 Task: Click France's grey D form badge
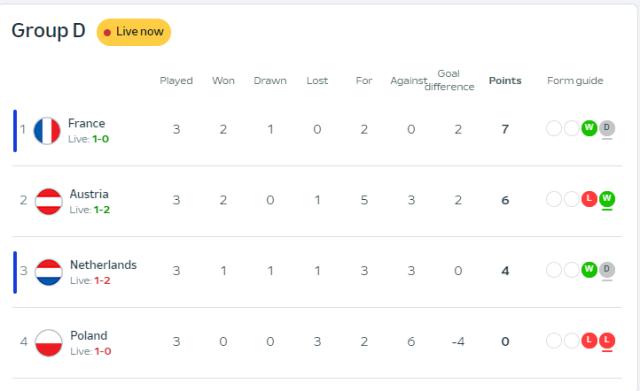(x=607, y=128)
